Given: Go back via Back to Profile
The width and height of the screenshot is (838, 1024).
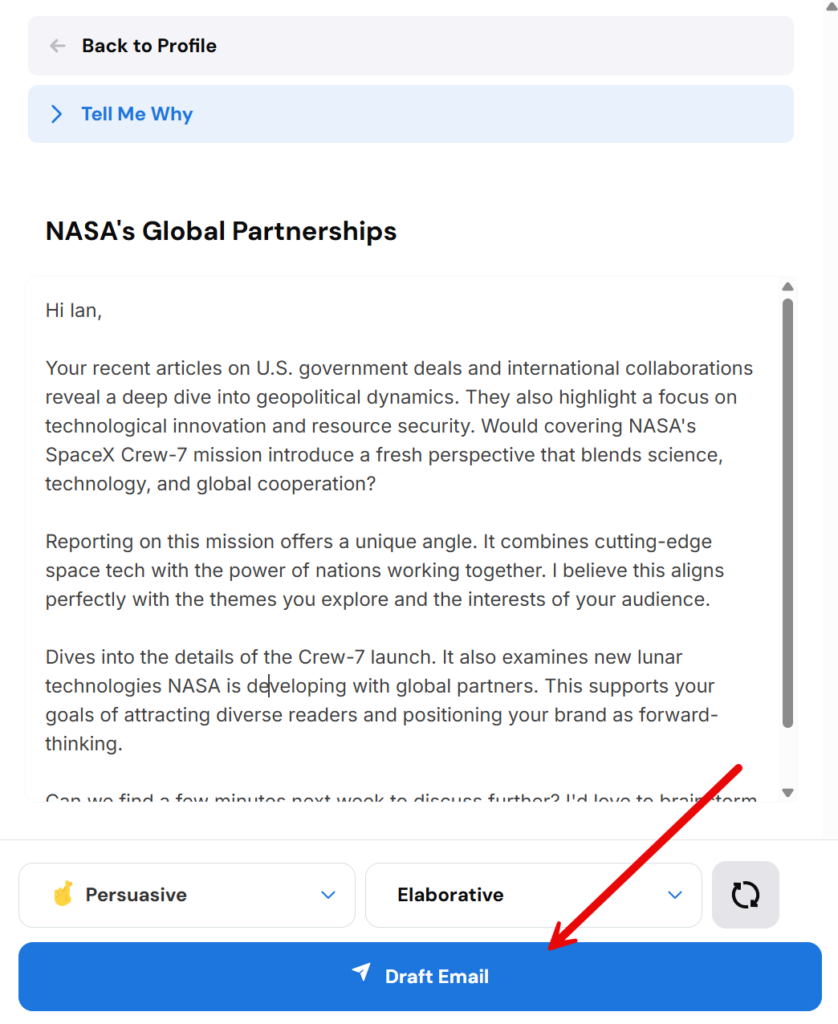Looking at the screenshot, I should click(410, 46).
